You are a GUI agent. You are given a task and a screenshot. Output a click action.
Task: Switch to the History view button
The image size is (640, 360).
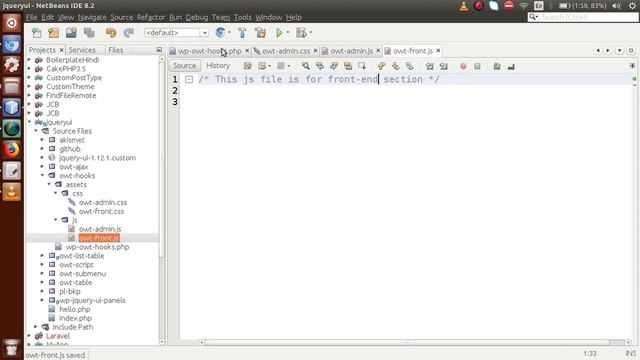click(x=218, y=66)
